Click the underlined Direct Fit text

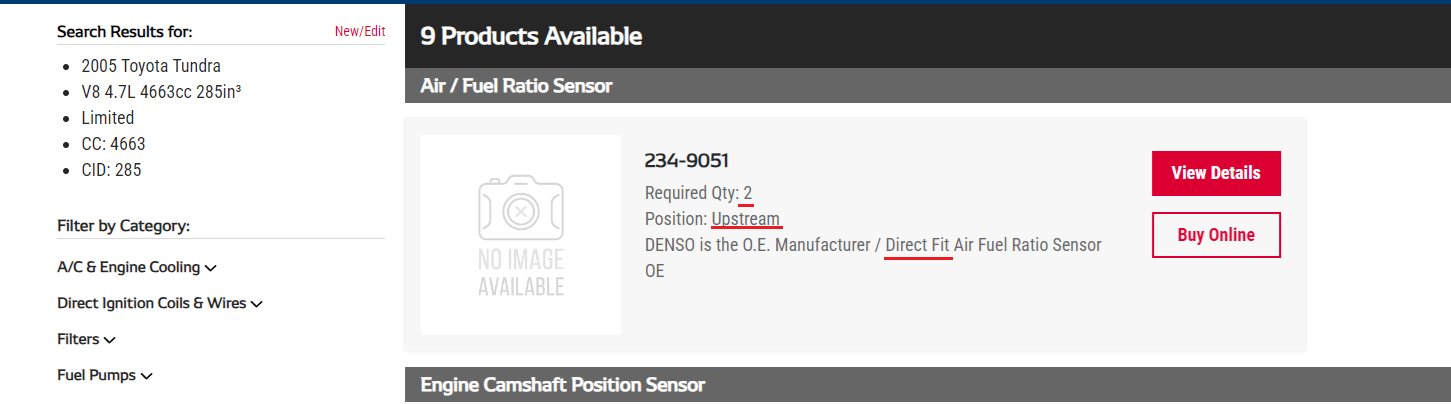pos(918,245)
